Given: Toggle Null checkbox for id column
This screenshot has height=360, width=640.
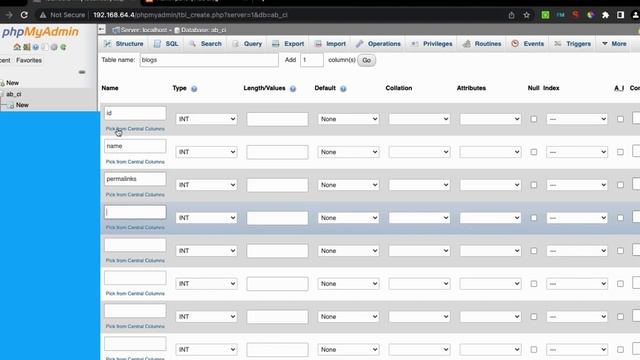Looking at the screenshot, I should [533, 119].
